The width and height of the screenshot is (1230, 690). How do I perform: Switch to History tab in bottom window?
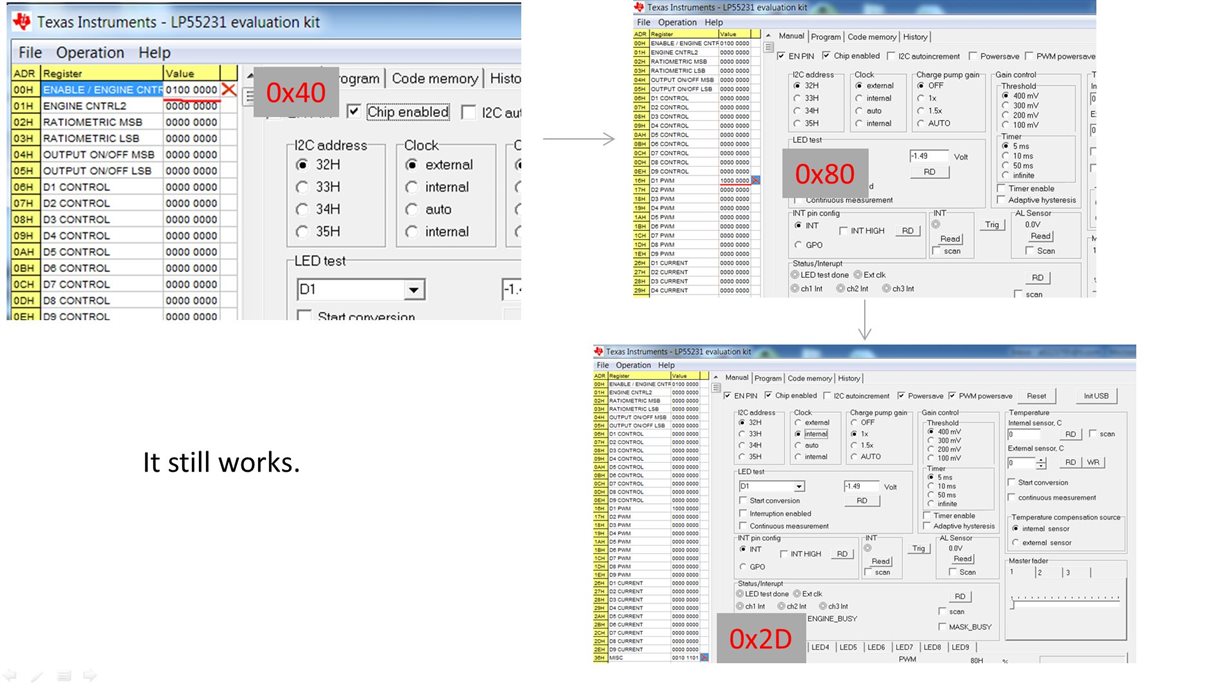(849, 378)
